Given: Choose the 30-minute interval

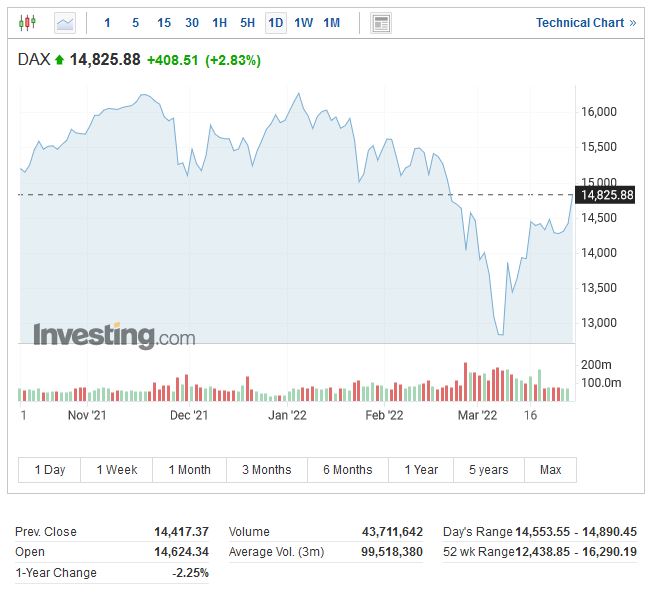Looking at the screenshot, I should 192,22.
